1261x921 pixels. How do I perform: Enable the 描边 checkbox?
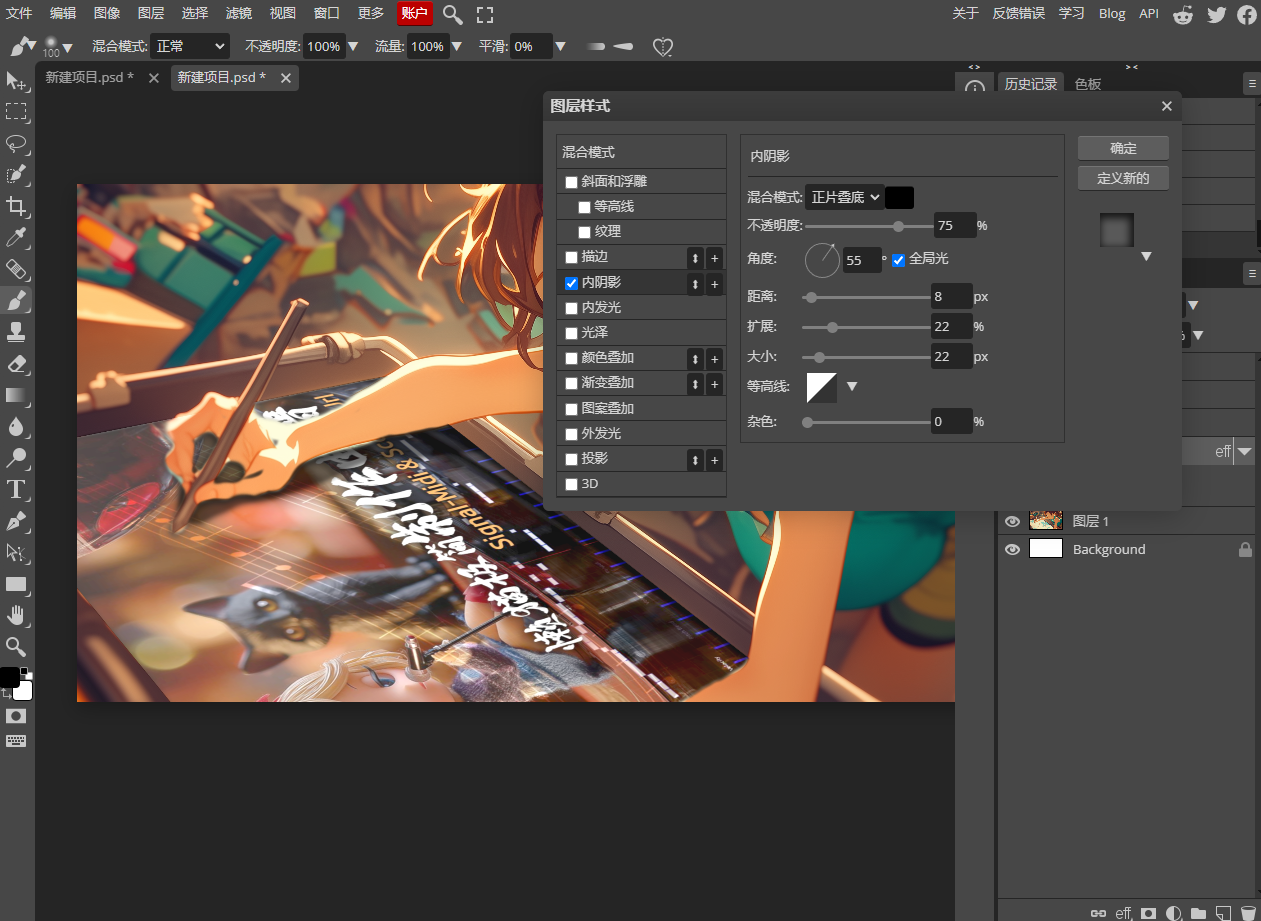point(571,257)
